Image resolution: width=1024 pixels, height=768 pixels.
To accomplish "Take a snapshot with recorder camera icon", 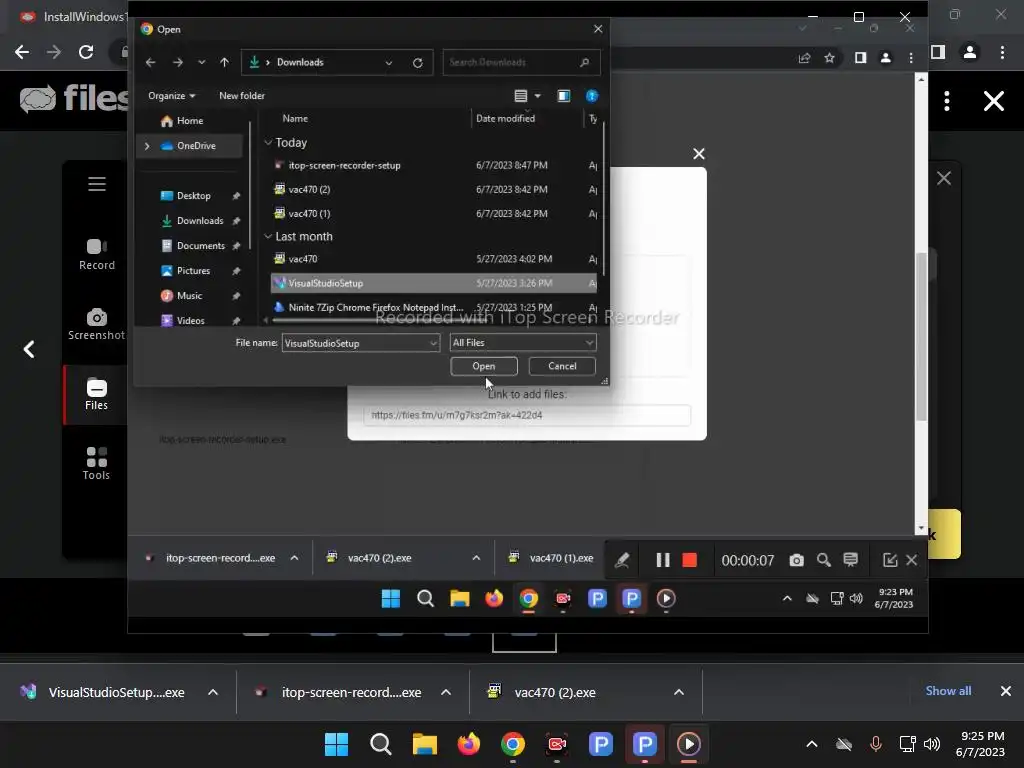I will tap(797, 560).
